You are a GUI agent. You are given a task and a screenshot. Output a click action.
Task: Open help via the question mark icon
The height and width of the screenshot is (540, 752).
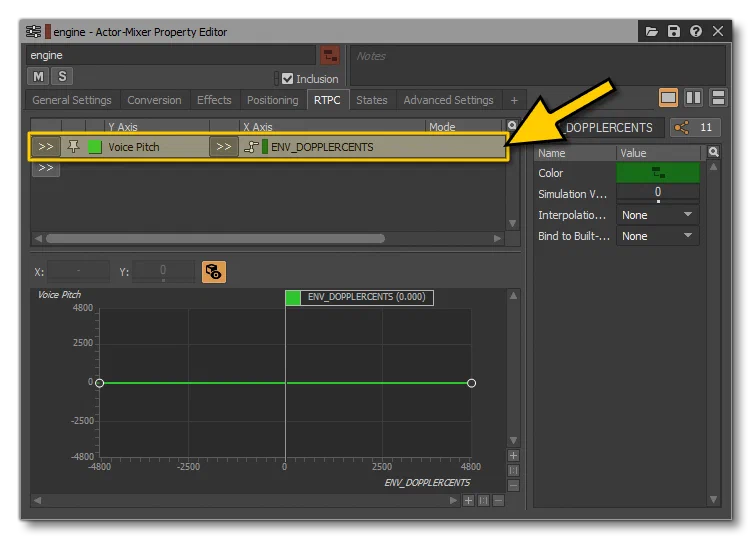695,32
